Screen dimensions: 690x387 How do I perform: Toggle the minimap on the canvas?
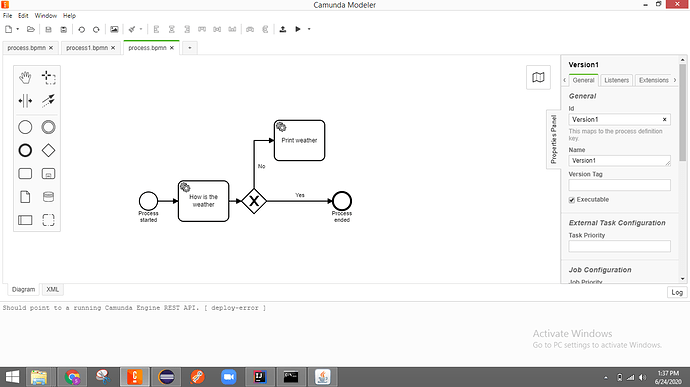(538, 77)
